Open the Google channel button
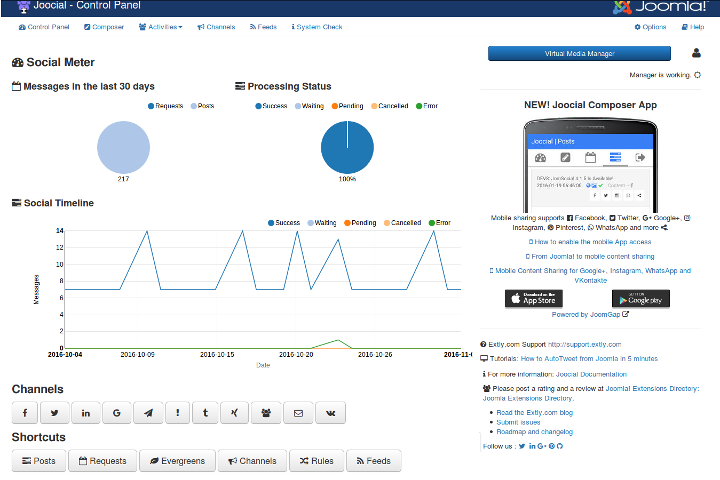 [x=117, y=413]
